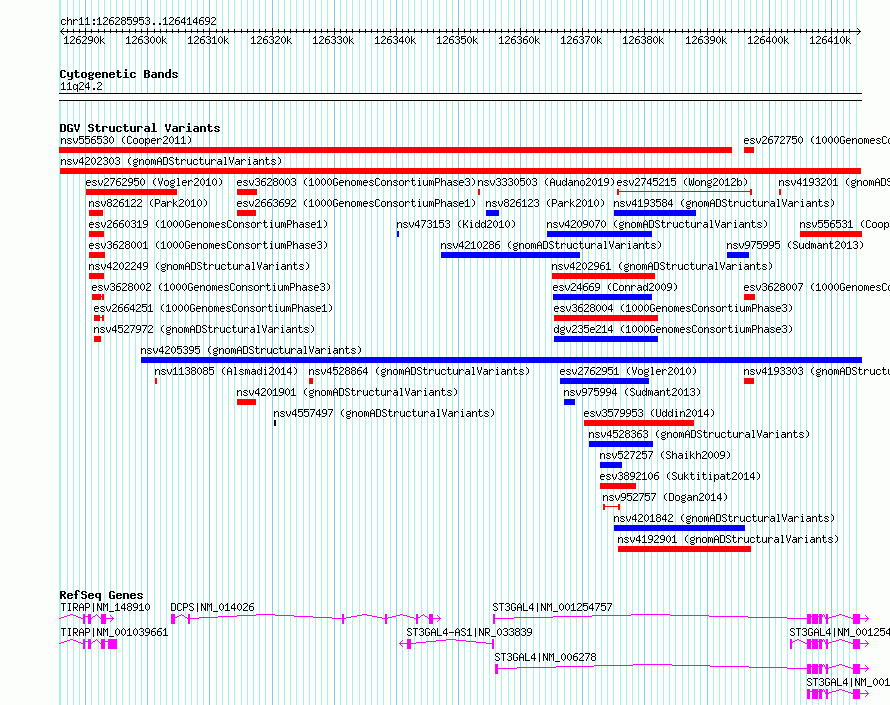
Task: Click nsv4205395 gnomAD variant label
Action: pos(251,350)
